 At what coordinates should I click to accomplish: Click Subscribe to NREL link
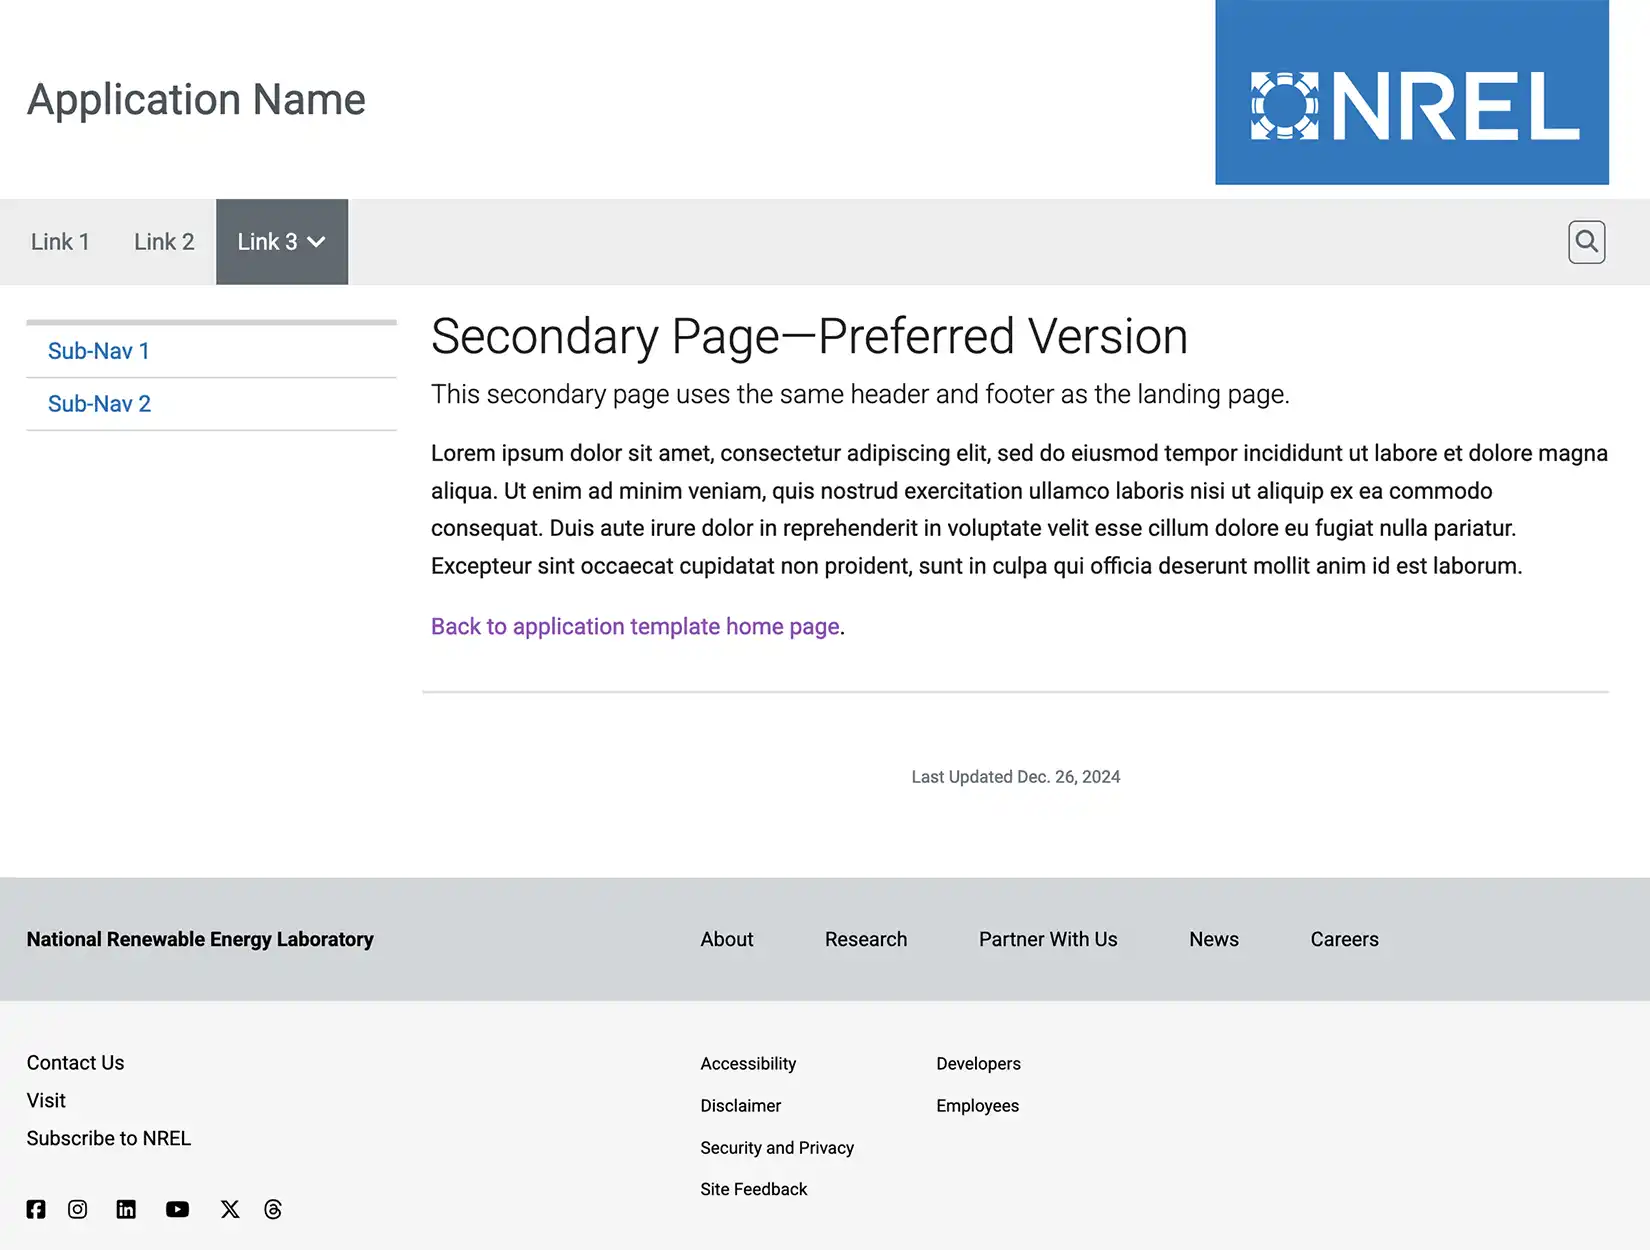point(109,1139)
